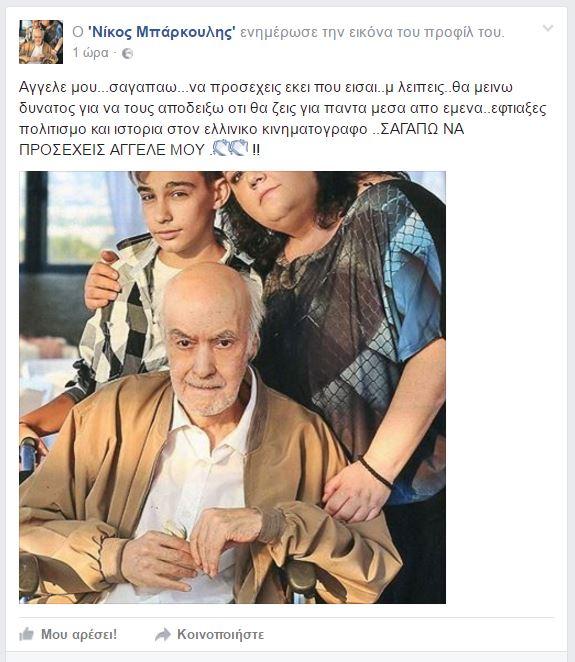Click the uppercase 'ΣΑΓΑΠΩ ΝΑ' text
The image size is (575, 662).
[x=422, y=129]
